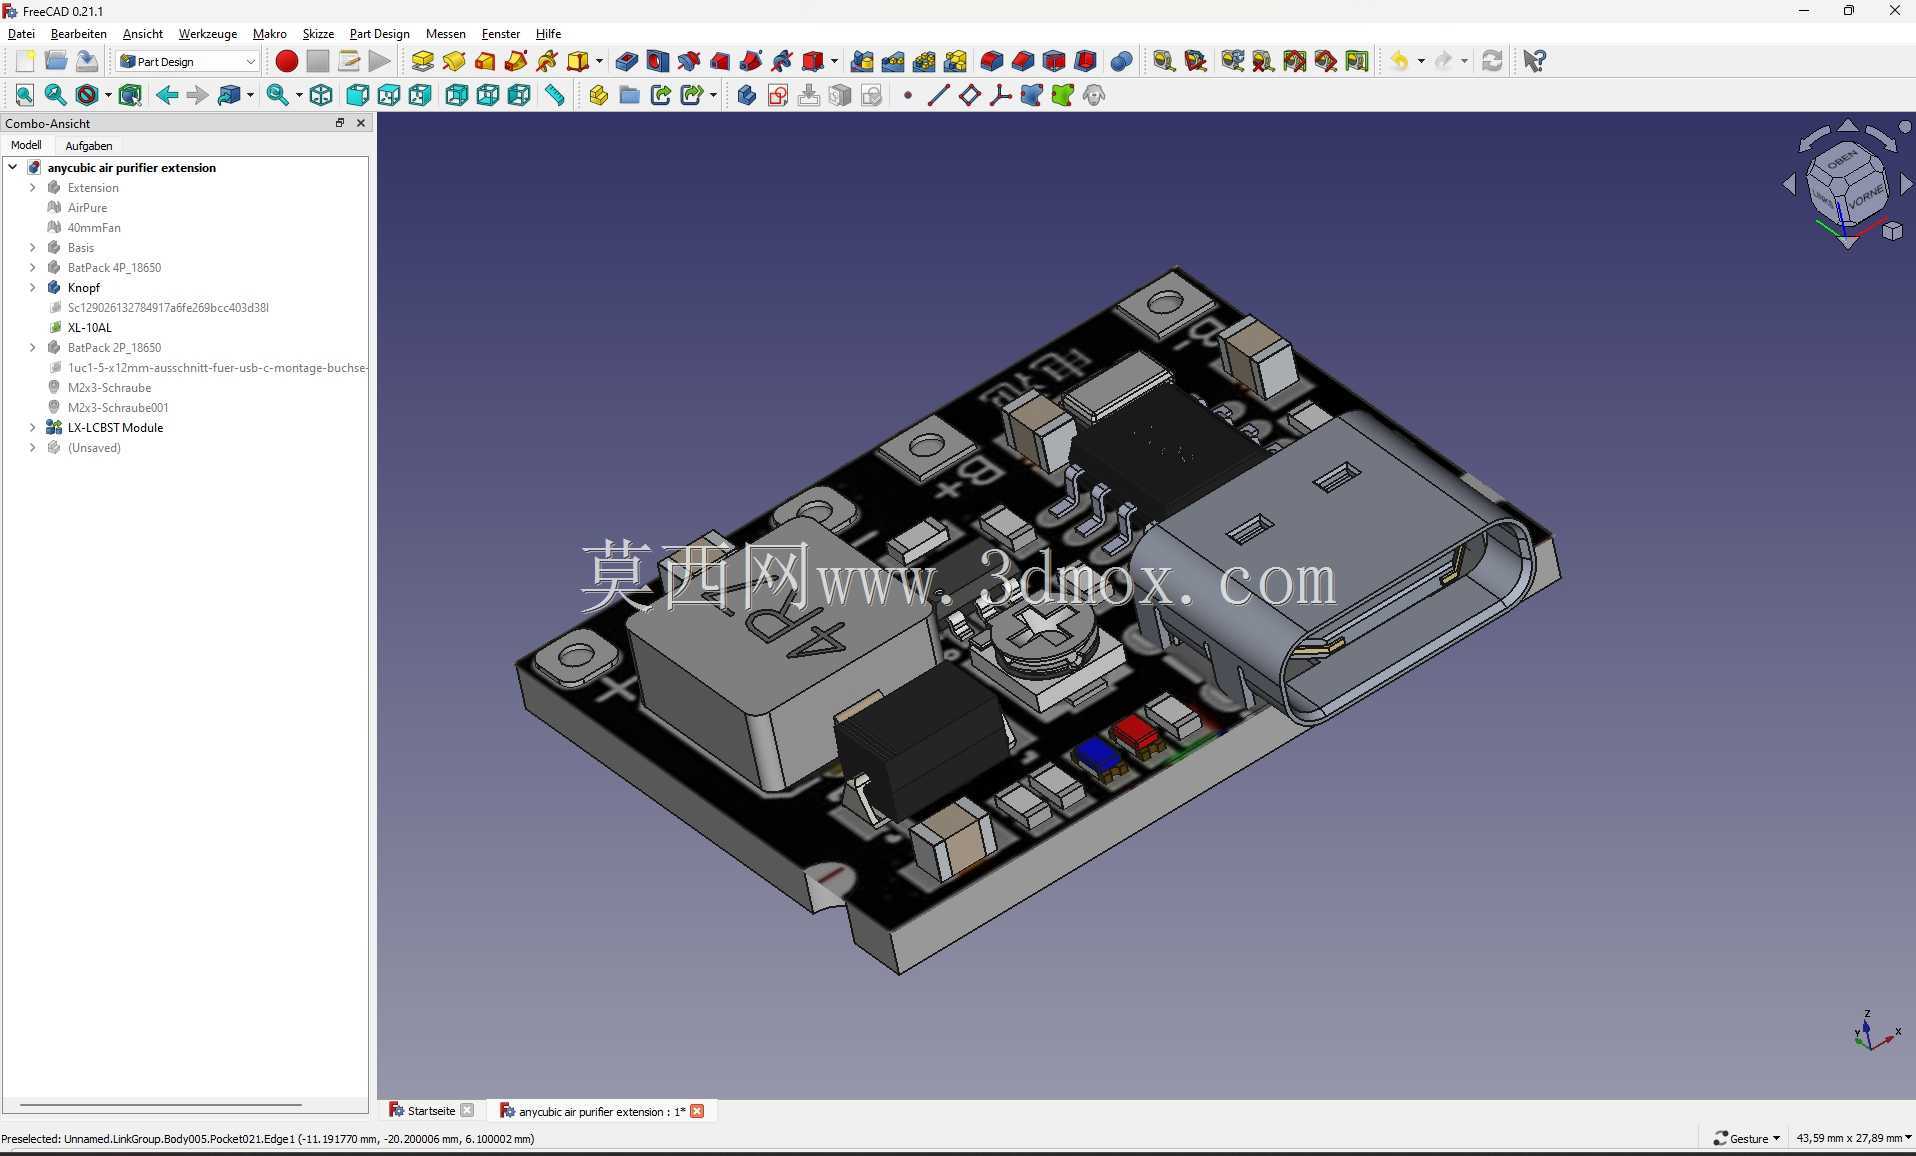Select the AirPure tree item
Image resolution: width=1916 pixels, height=1156 pixels.
(87, 207)
